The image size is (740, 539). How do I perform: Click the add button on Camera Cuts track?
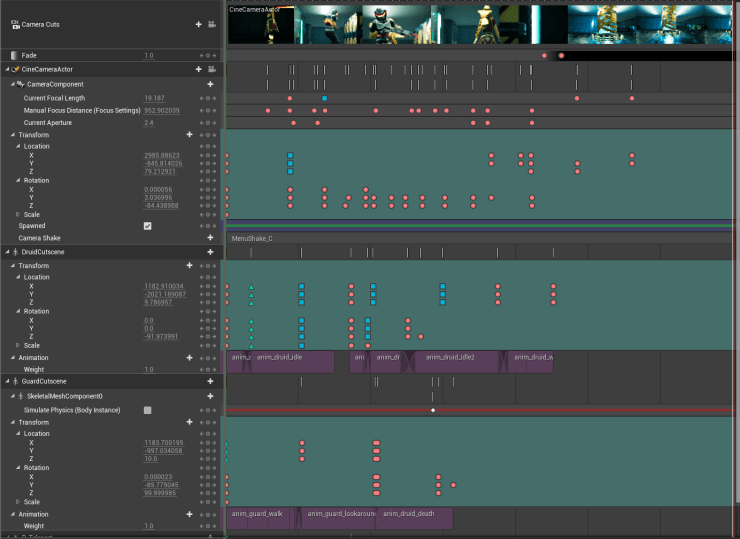pyautogui.click(x=199, y=24)
